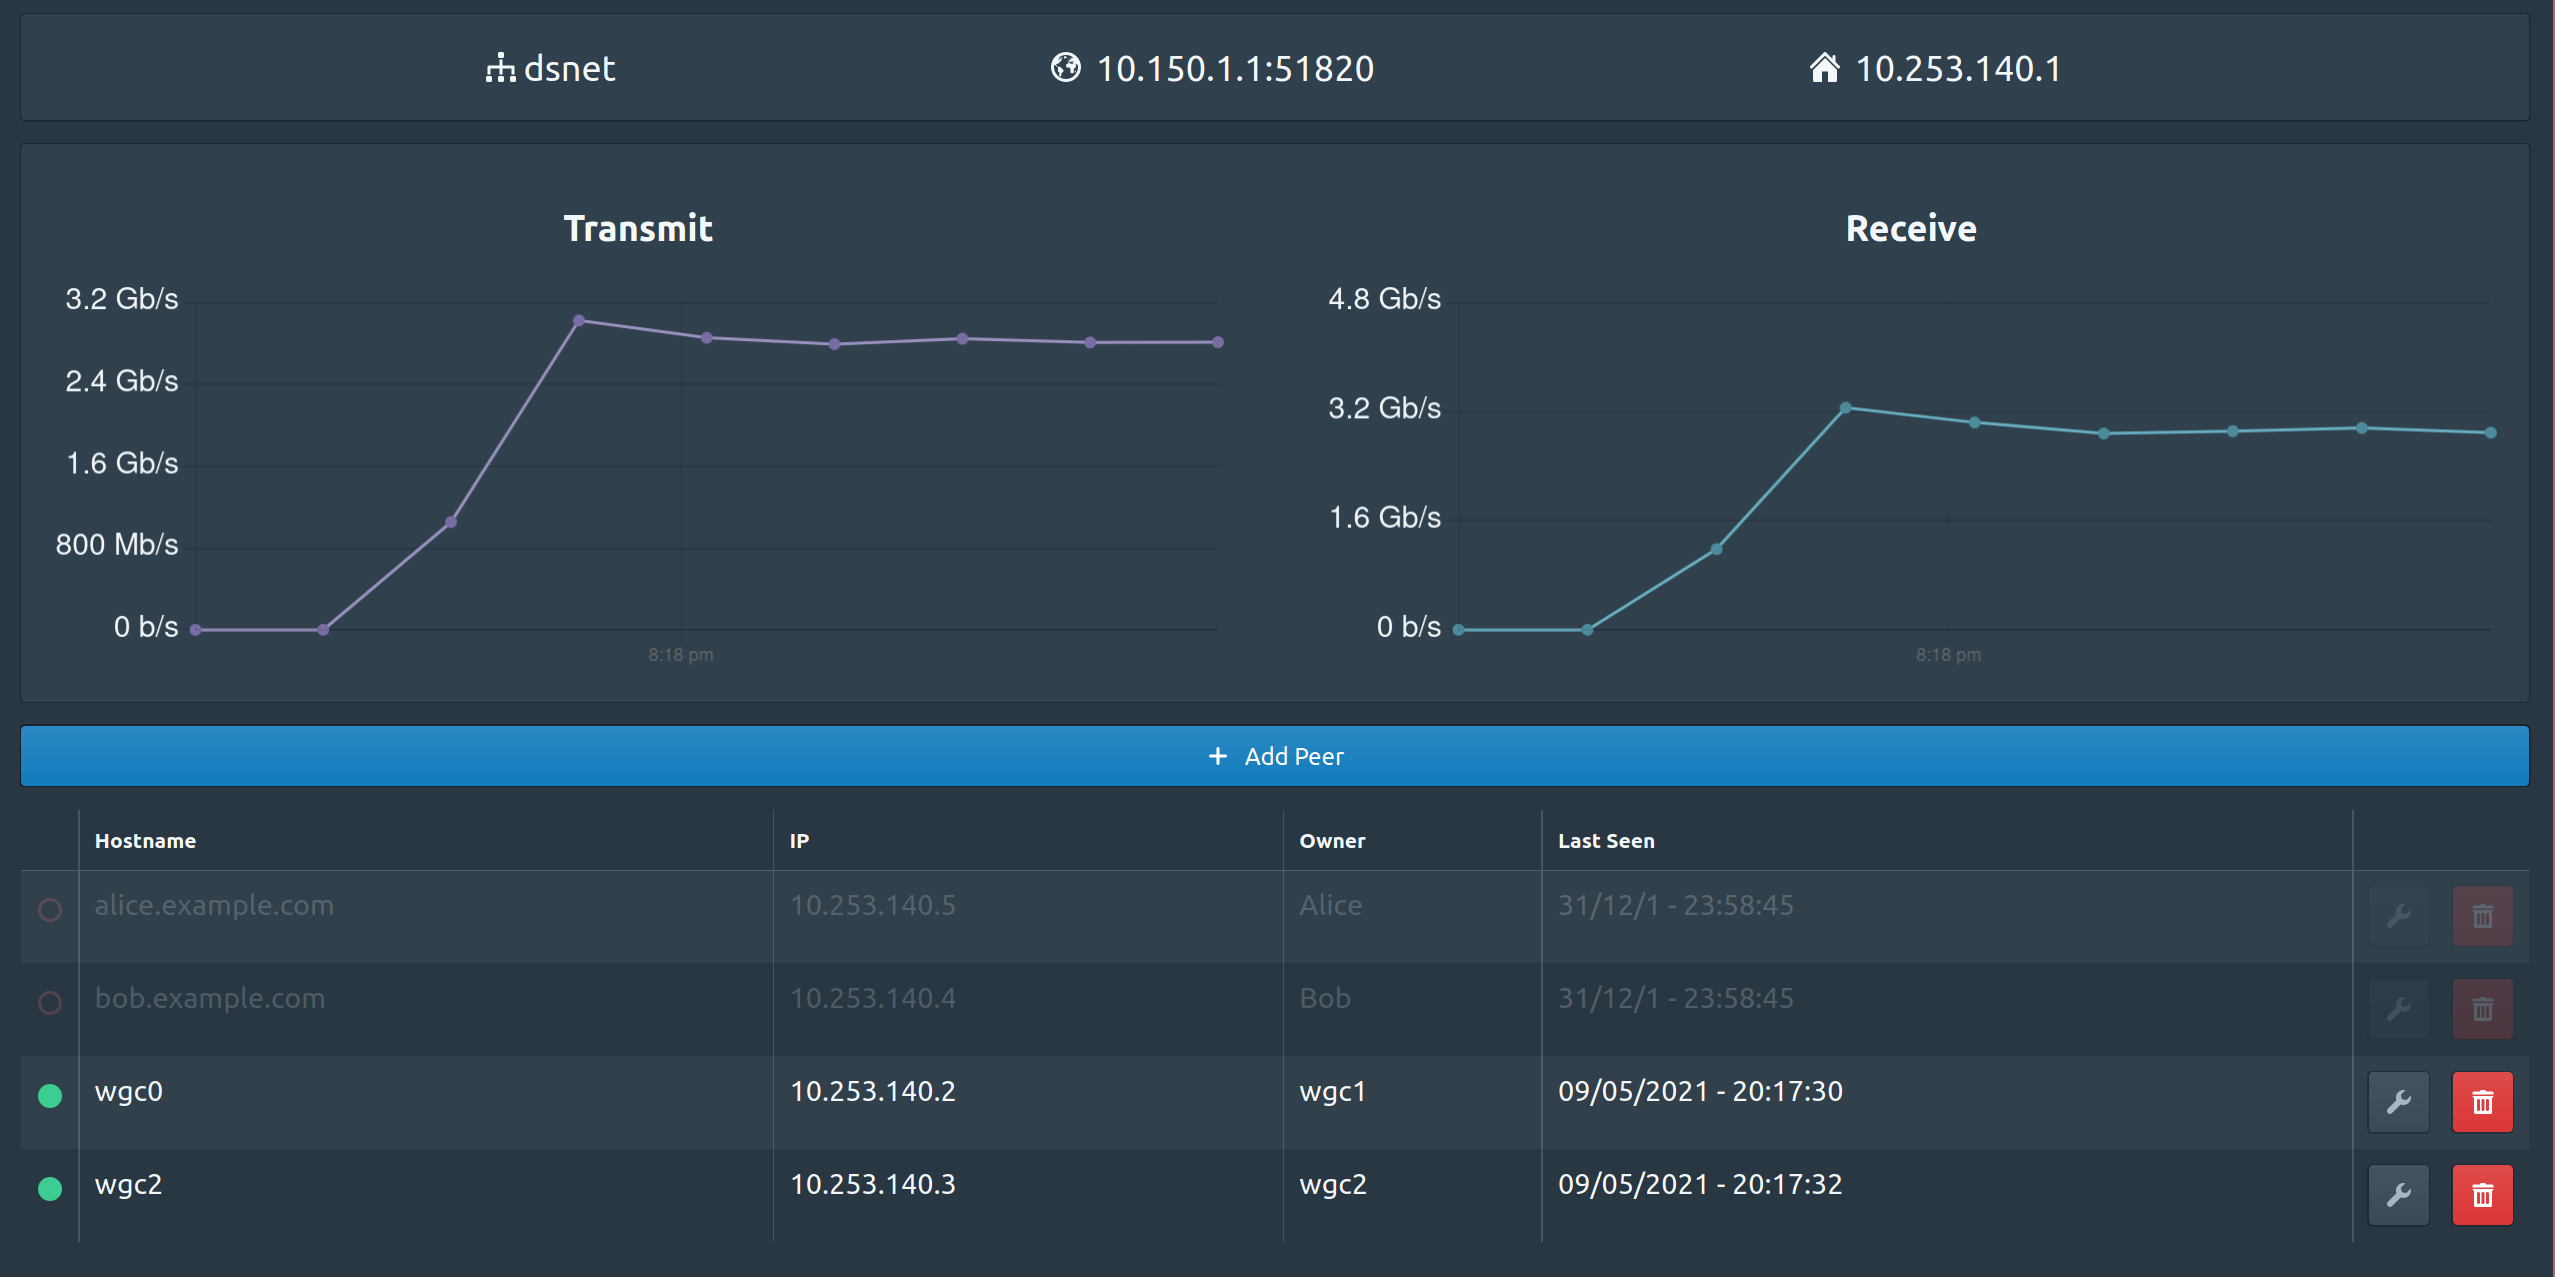Click the offline status circle for bob.example.com

point(50,1003)
